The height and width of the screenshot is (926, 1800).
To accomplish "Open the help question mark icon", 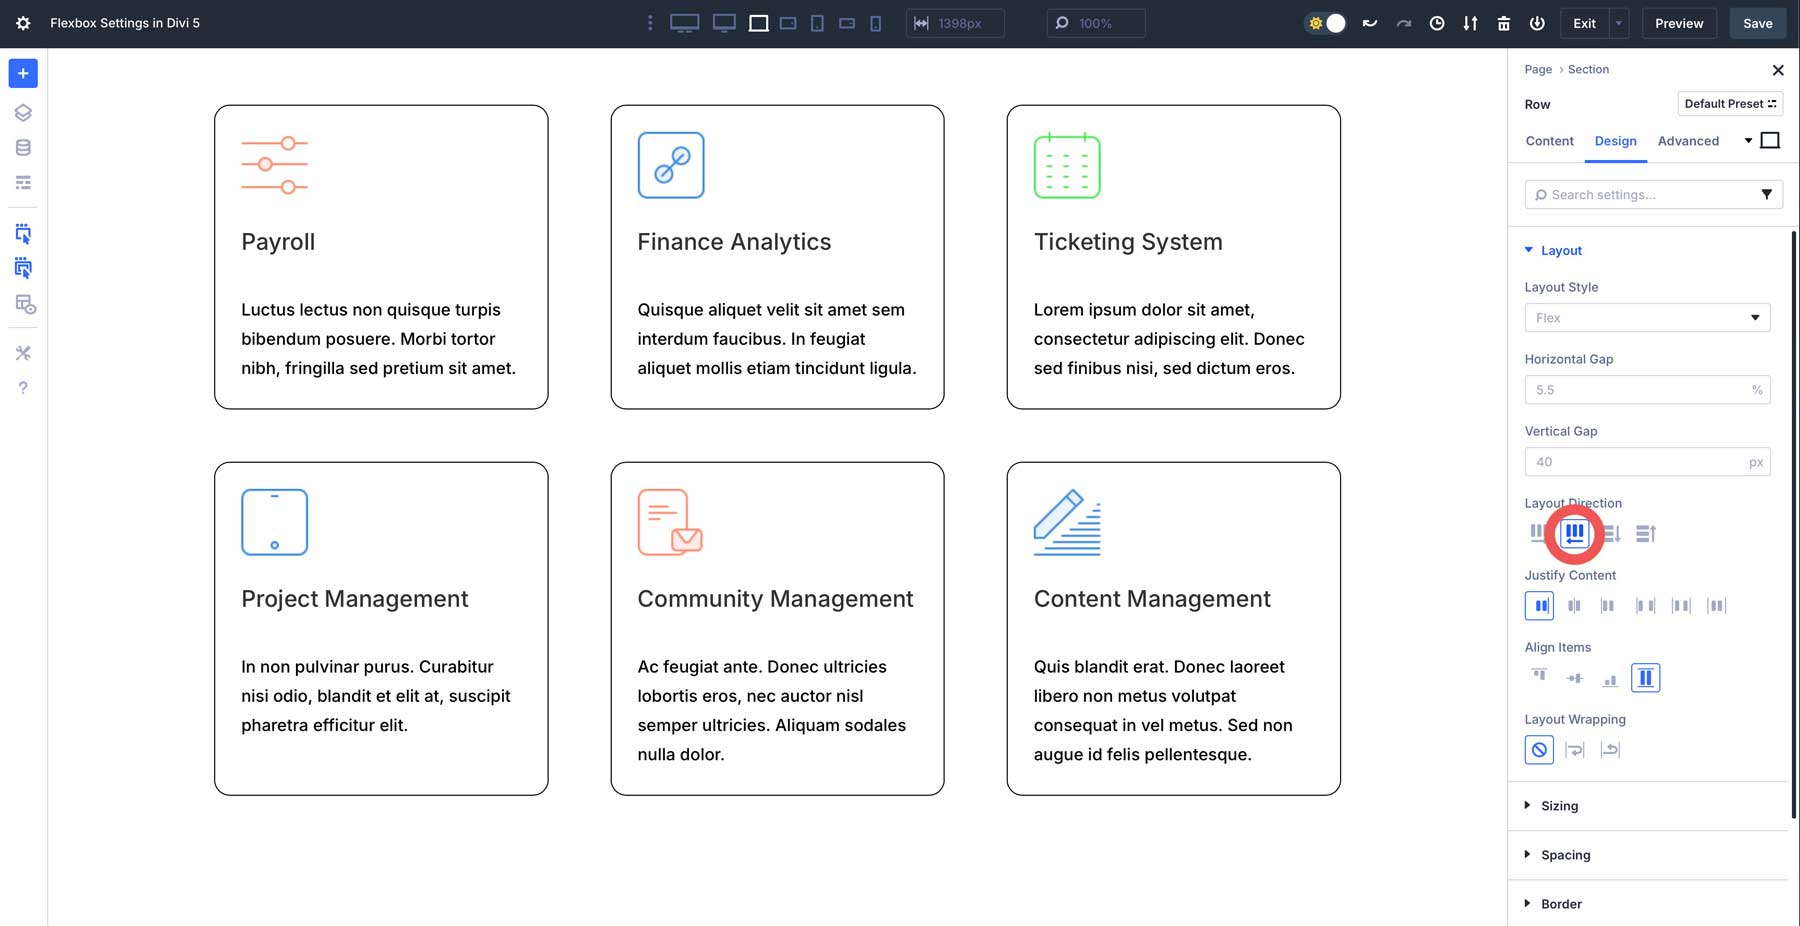I will coord(23,388).
